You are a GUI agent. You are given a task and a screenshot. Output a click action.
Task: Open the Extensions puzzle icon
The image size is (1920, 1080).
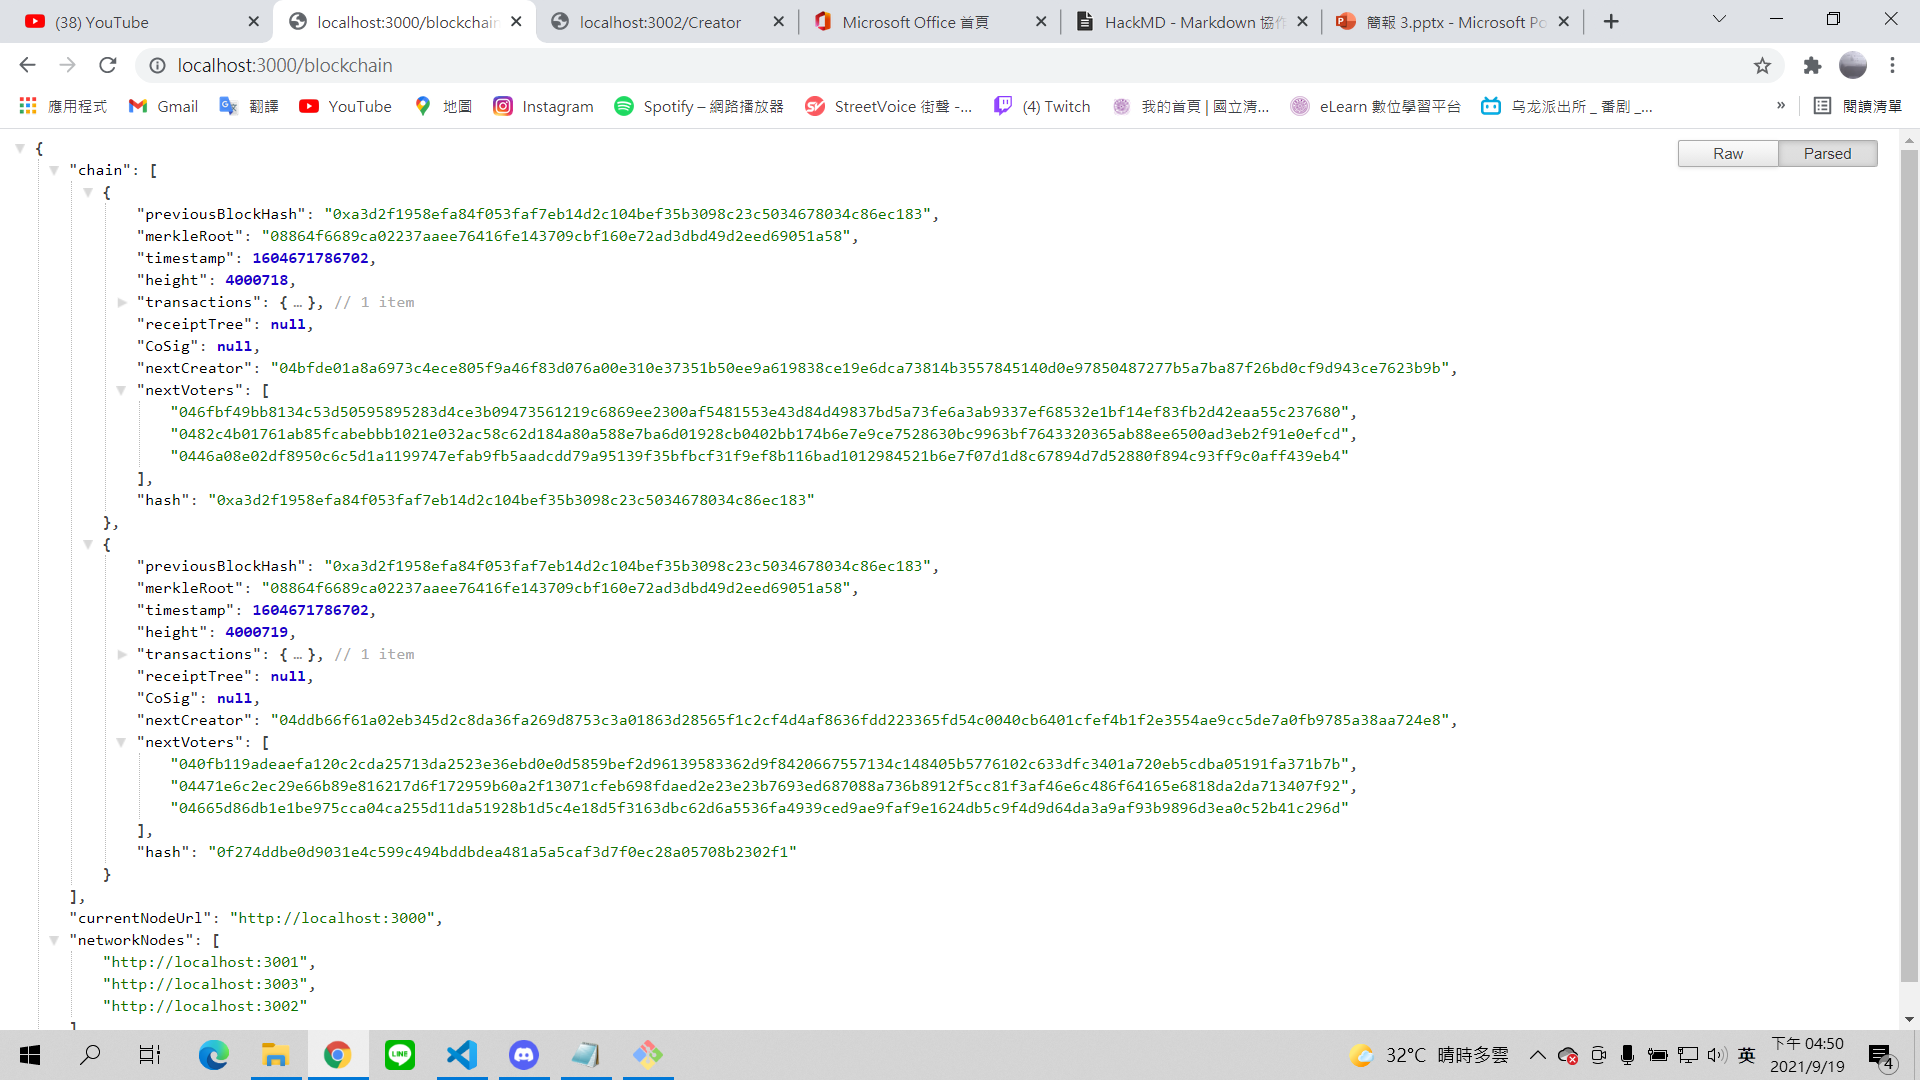tap(1812, 65)
